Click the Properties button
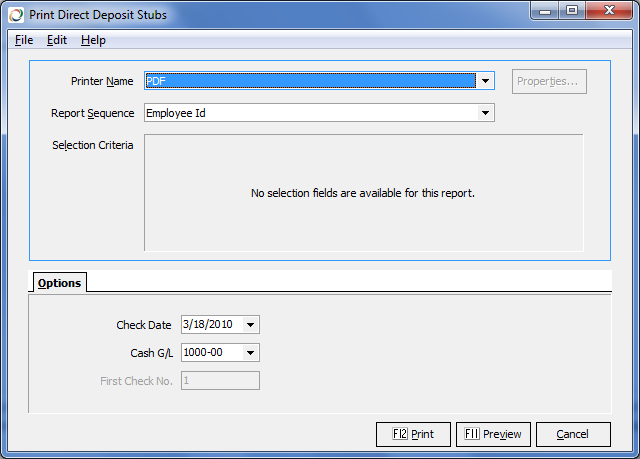Screen dimensions: 640x459 click(x=549, y=81)
